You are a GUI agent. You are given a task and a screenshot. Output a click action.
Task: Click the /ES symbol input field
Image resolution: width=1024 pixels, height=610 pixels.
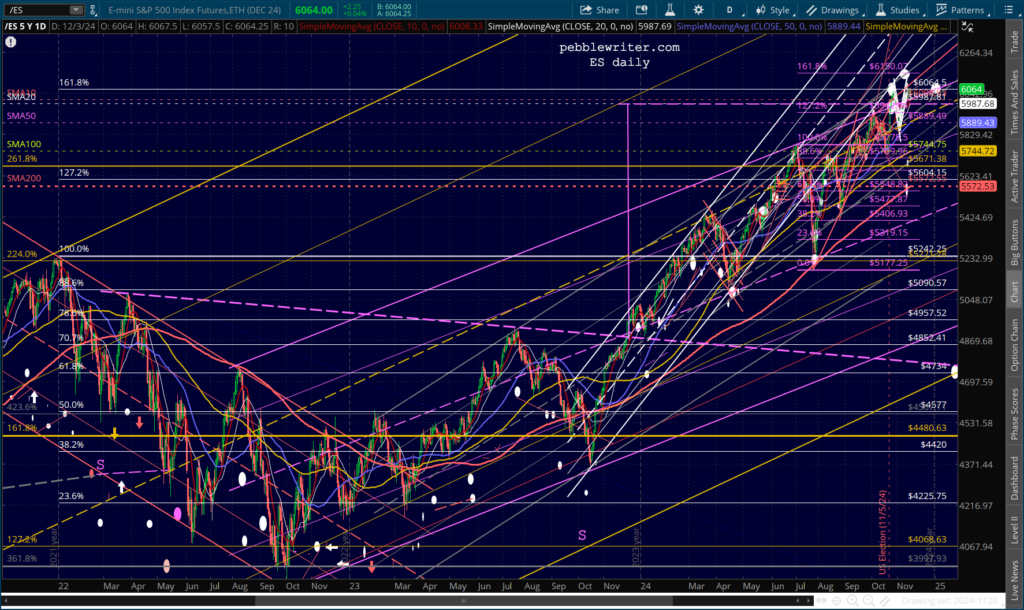coord(37,10)
